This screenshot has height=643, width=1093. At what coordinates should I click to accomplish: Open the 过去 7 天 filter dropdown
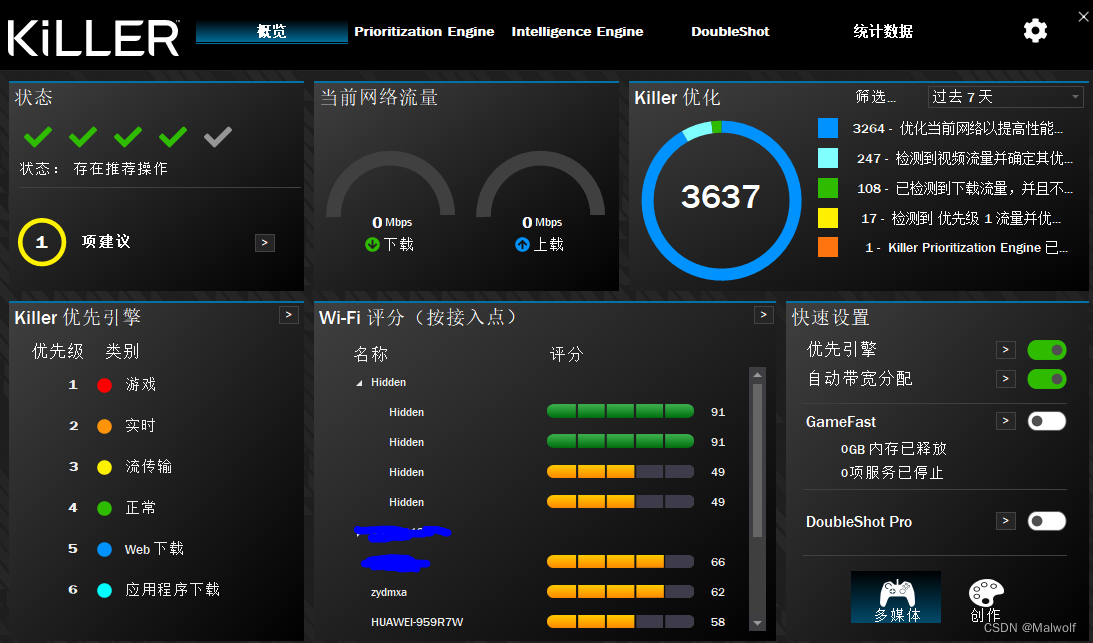click(1005, 96)
